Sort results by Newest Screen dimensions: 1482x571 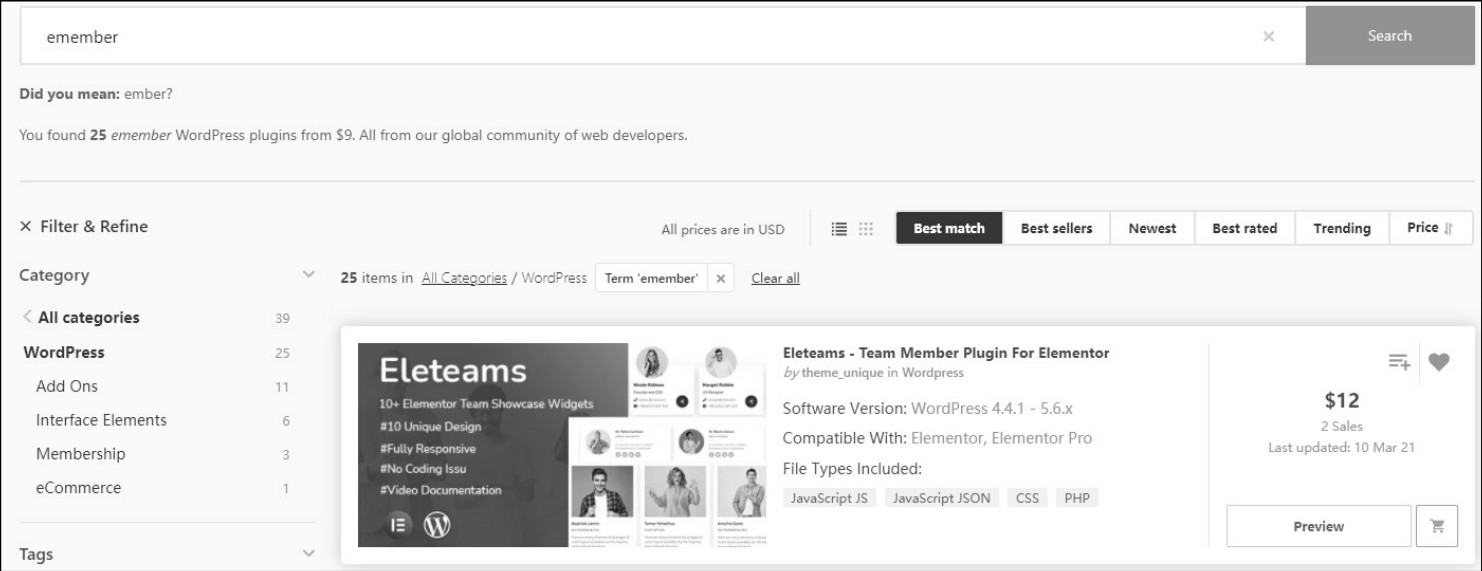pyautogui.click(x=1152, y=228)
